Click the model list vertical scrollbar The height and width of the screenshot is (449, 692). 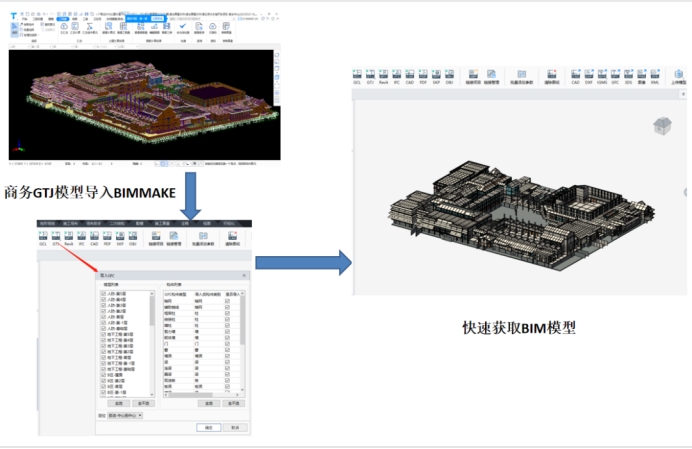152,343
